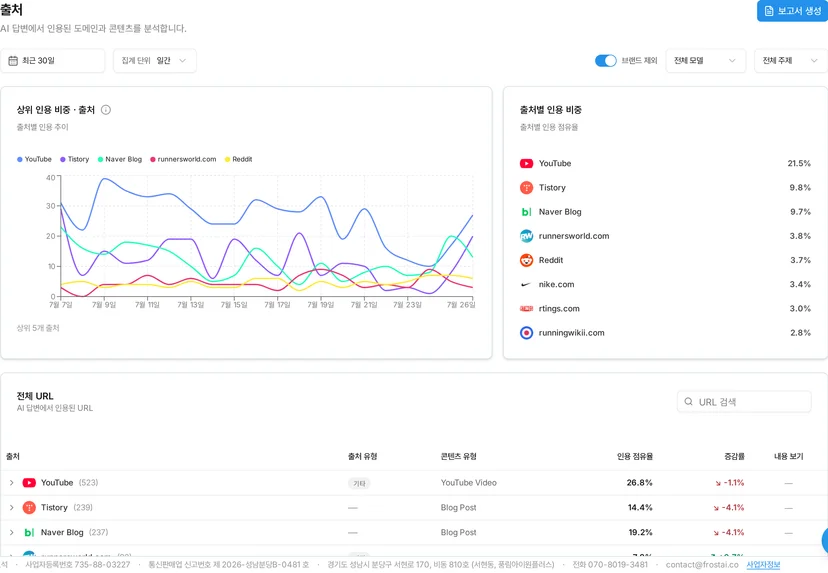Sort by 콘텐츠 유형 column header

[x=458, y=456]
